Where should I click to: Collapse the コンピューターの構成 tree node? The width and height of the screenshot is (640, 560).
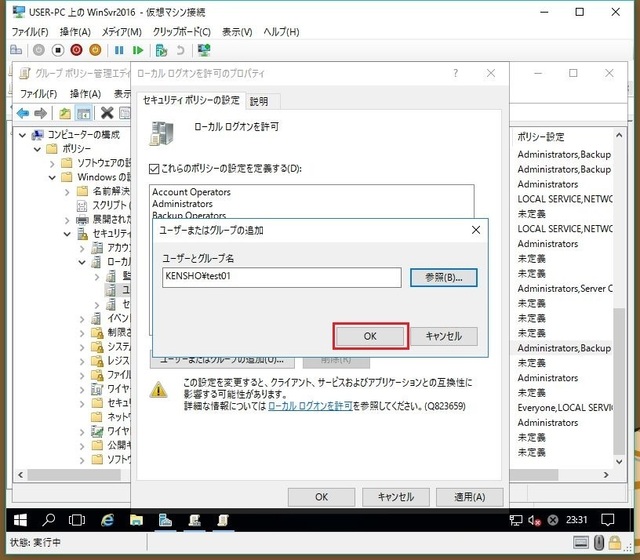[24, 134]
